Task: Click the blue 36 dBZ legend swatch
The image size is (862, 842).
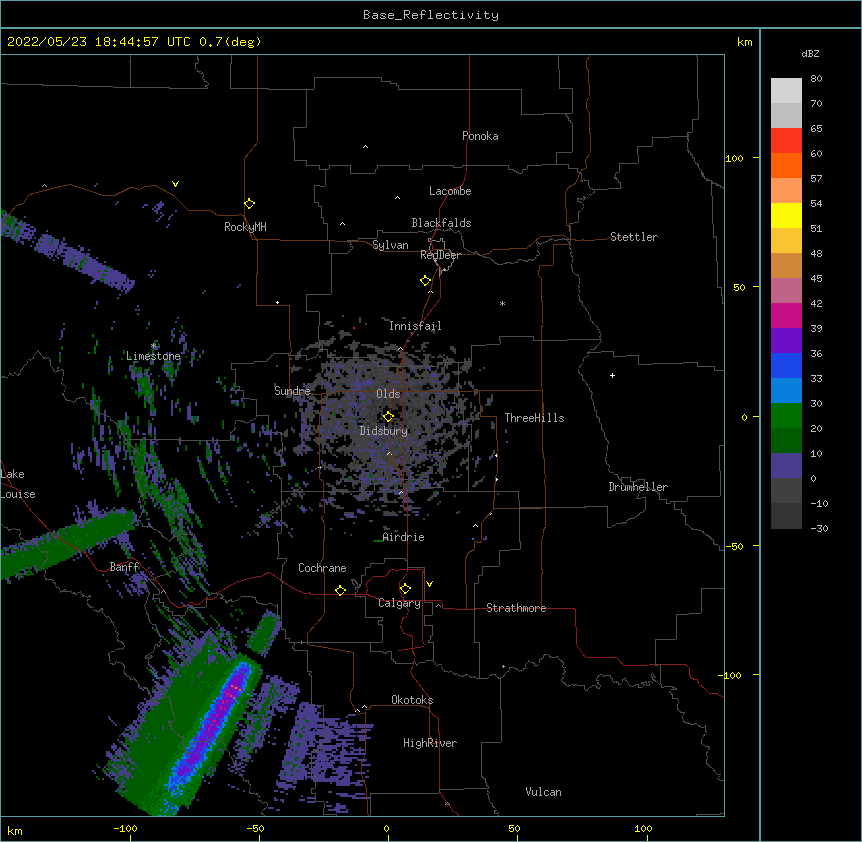Action: pos(786,365)
